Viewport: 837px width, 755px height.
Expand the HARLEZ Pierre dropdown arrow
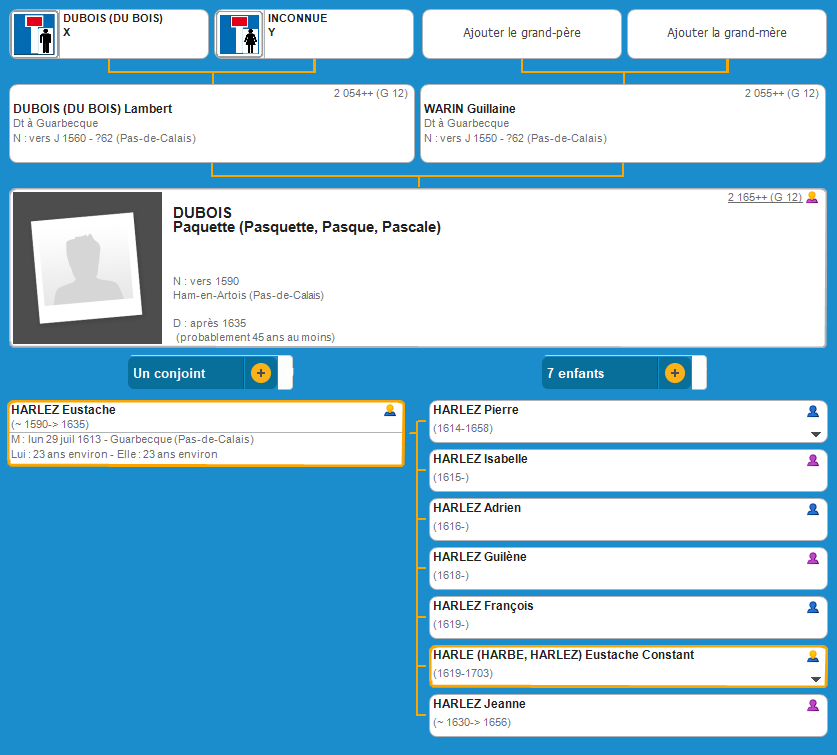[x=816, y=434]
